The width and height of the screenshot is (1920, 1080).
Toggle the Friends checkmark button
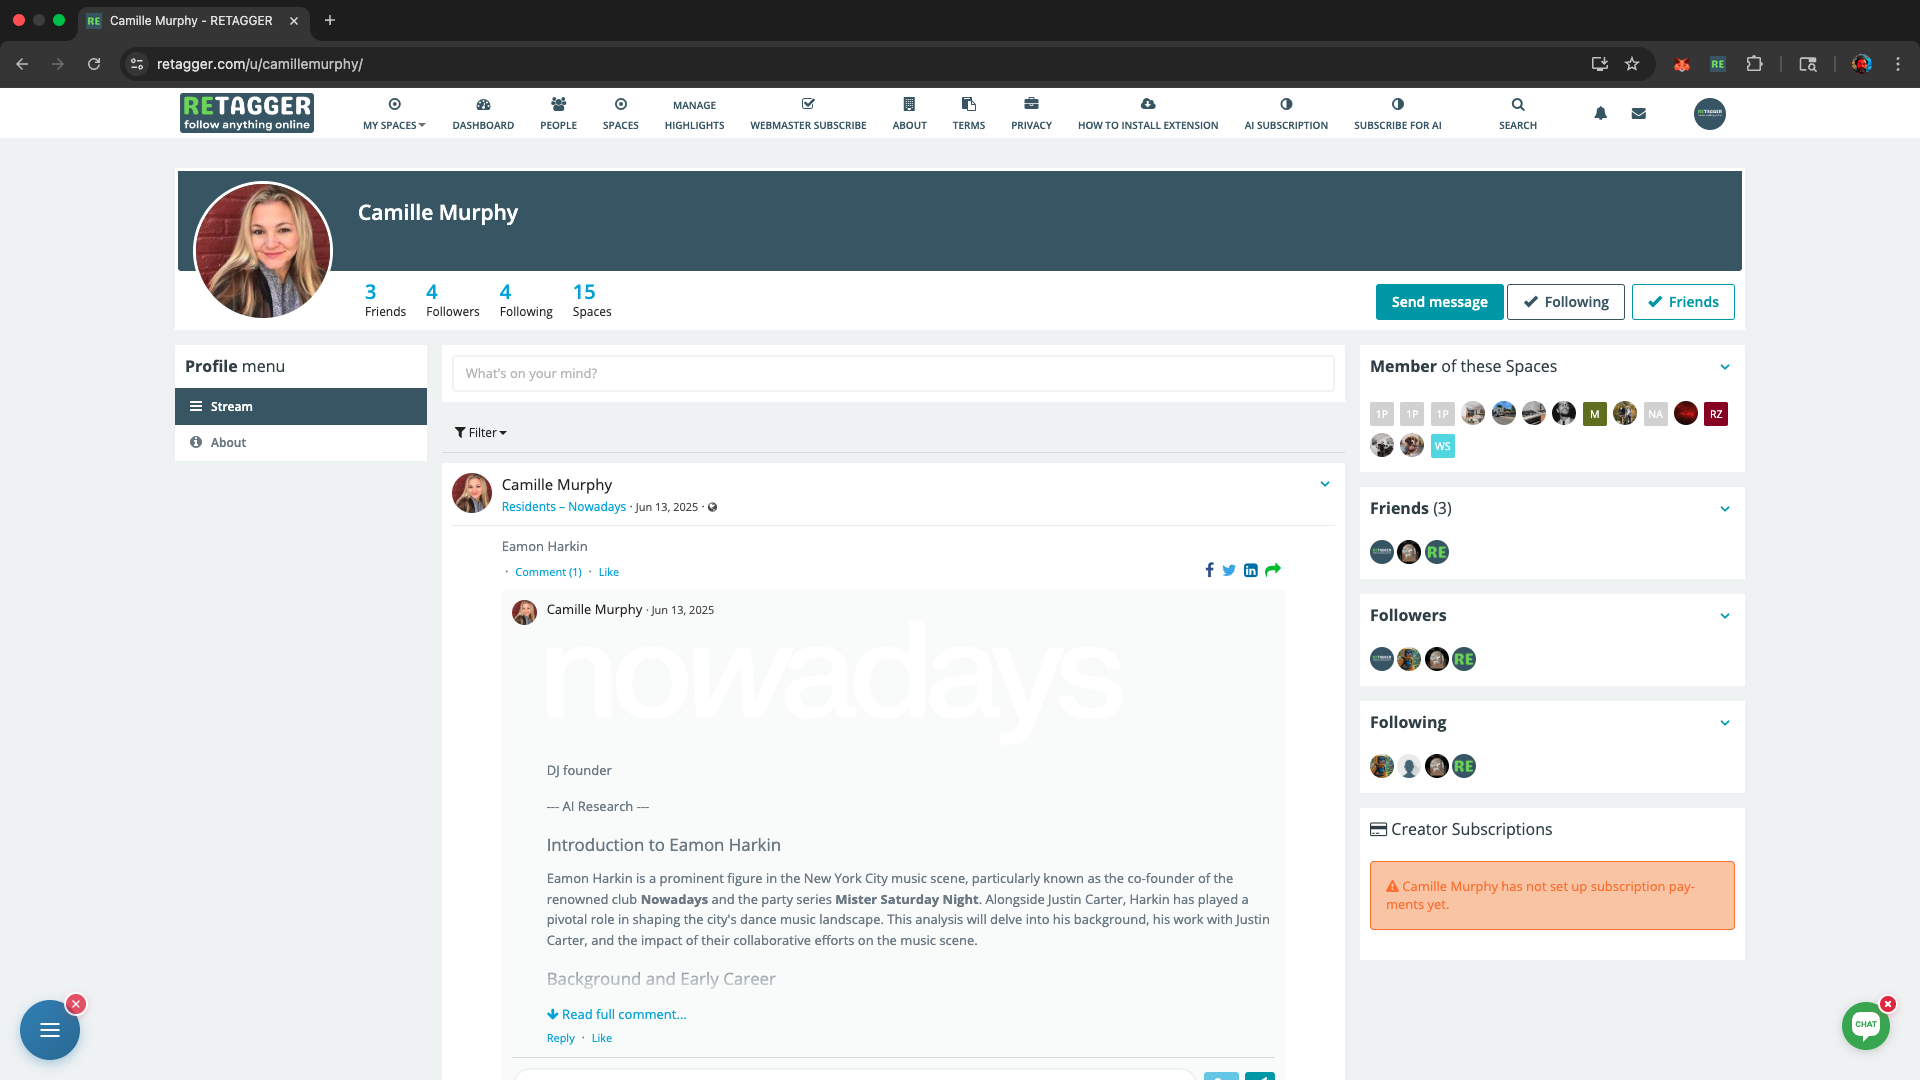coord(1683,302)
